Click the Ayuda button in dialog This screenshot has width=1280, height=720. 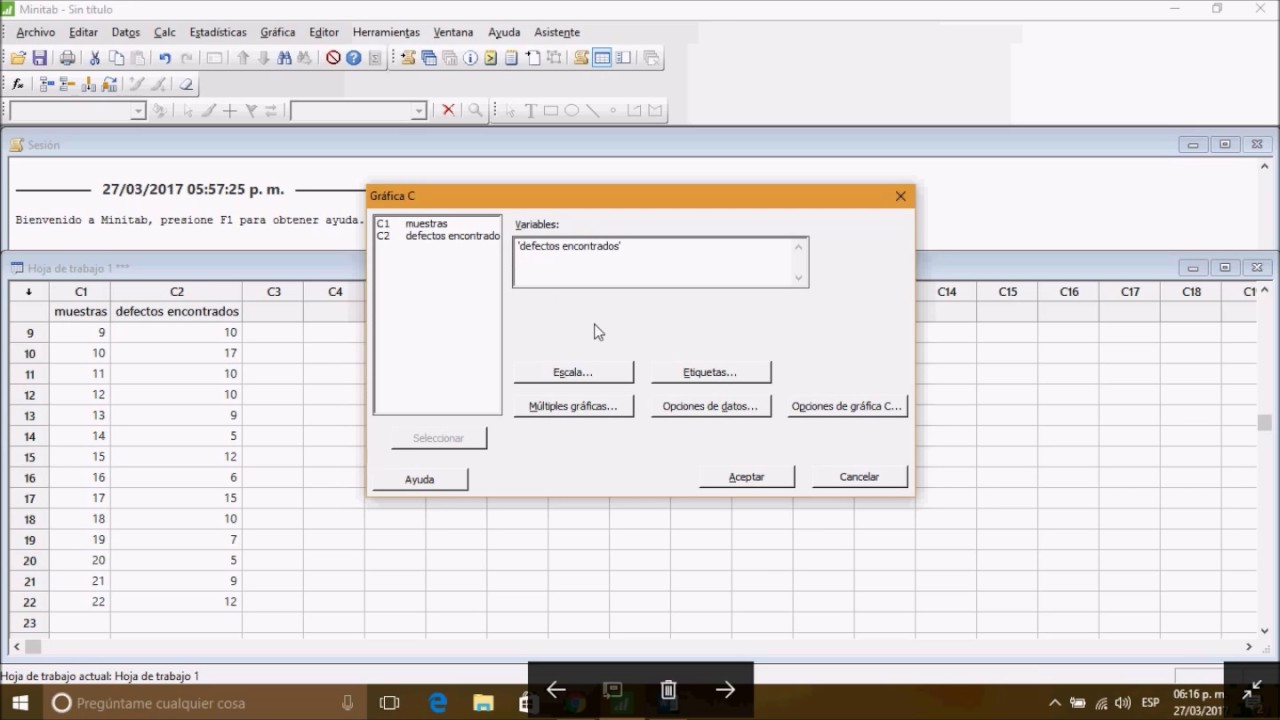[x=419, y=479]
